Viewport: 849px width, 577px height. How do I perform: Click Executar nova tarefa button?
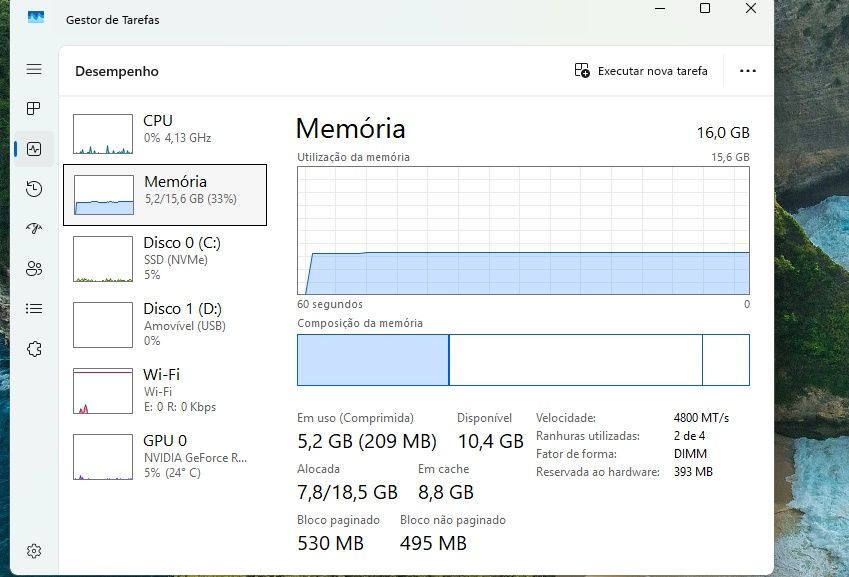pyautogui.click(x=641, y=71)
